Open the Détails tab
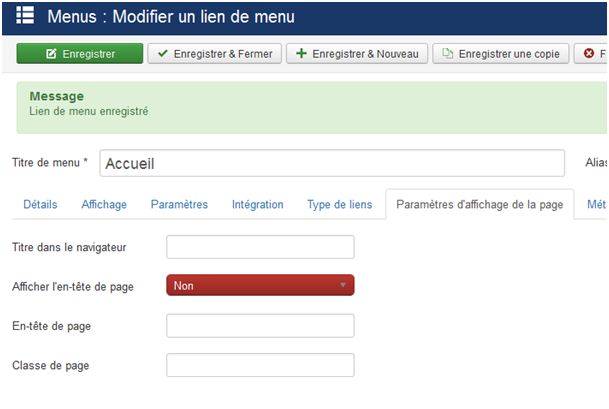 point(40,204)
